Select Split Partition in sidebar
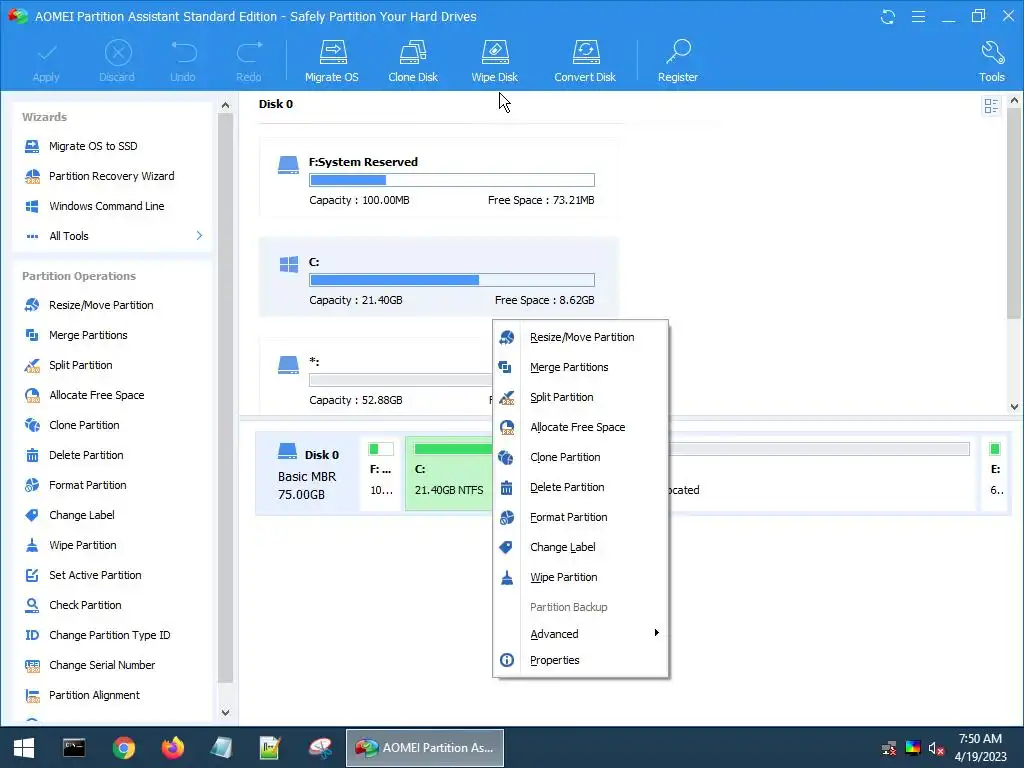The height and width of the screenshot is (768, 1024). tap(67, 365)
